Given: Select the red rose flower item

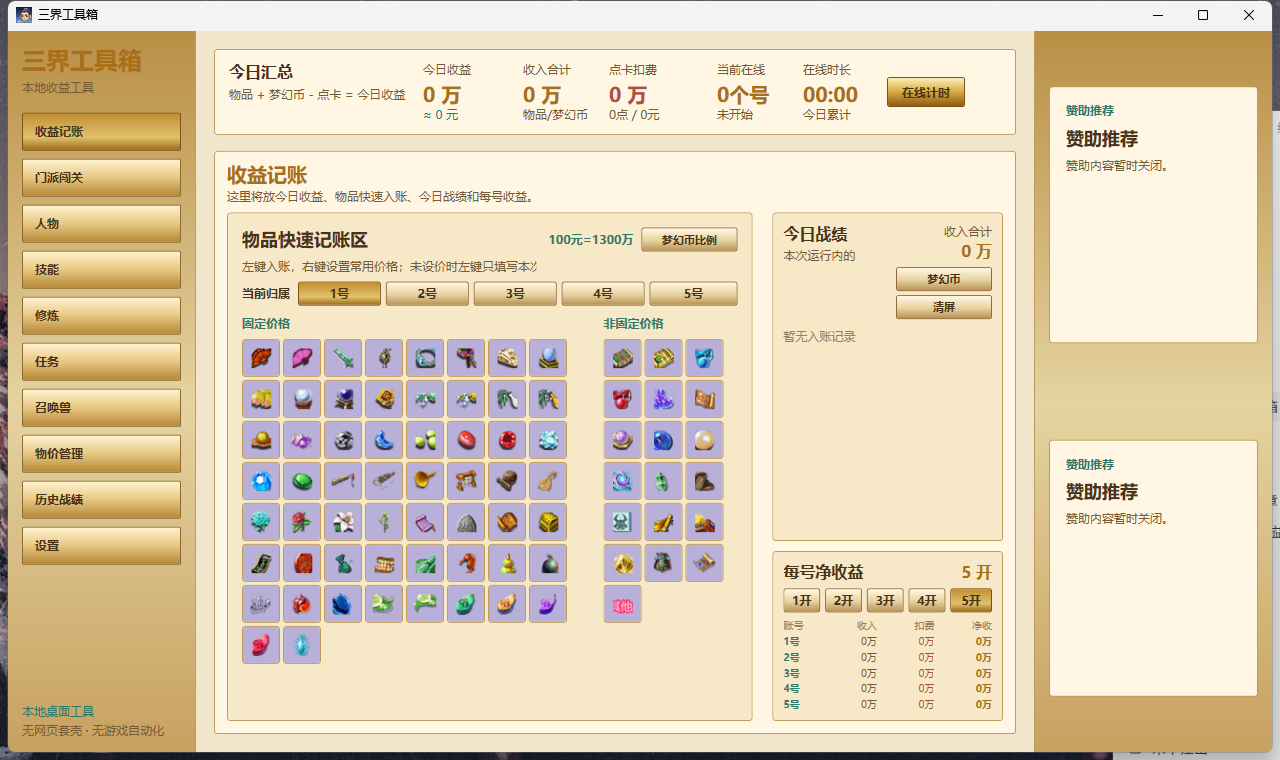Looking at the screenshot, I should (302, 522).
